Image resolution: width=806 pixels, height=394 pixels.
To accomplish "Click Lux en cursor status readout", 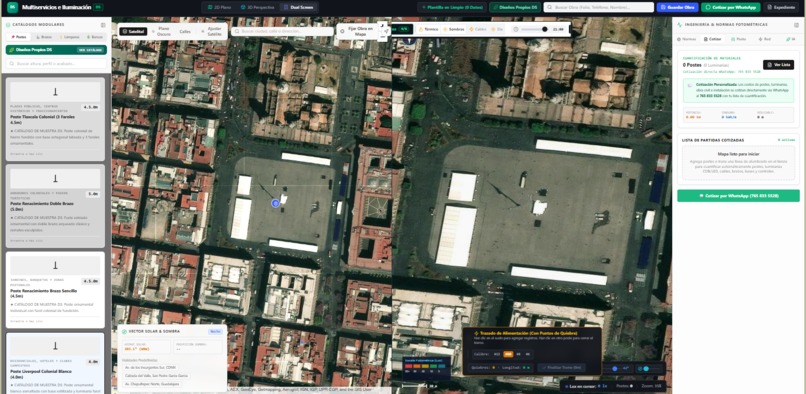I will coord(586,386).
